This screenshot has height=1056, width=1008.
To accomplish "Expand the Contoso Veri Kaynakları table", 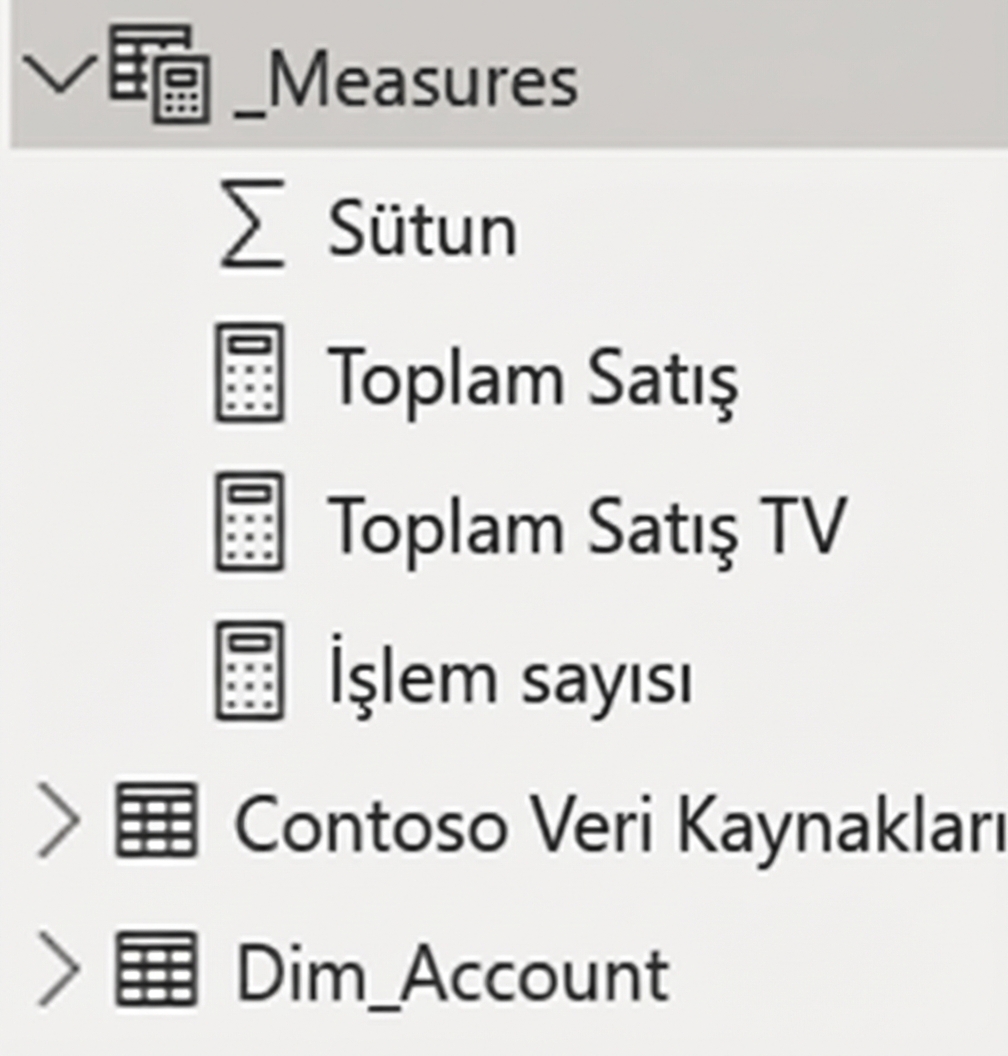I will [x=60, y=820].
